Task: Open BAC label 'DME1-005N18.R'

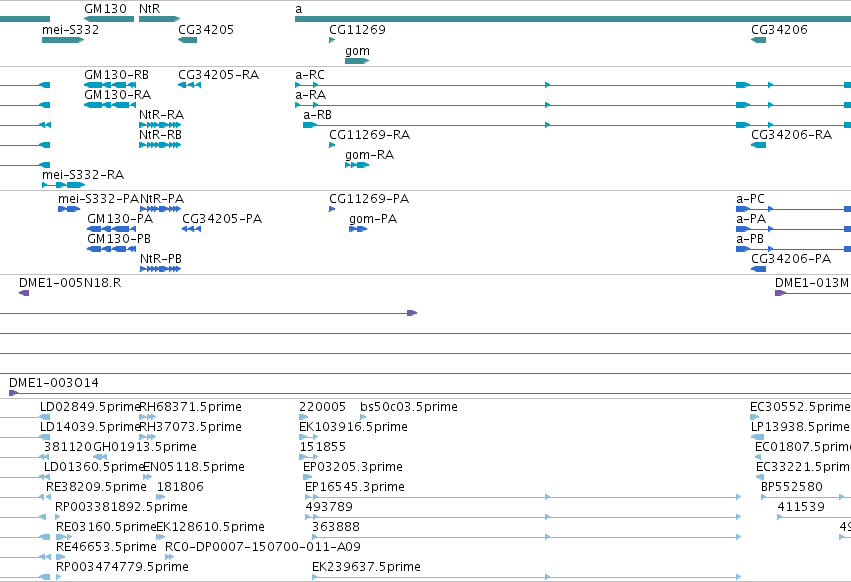Action: click(x=70, y=283)
